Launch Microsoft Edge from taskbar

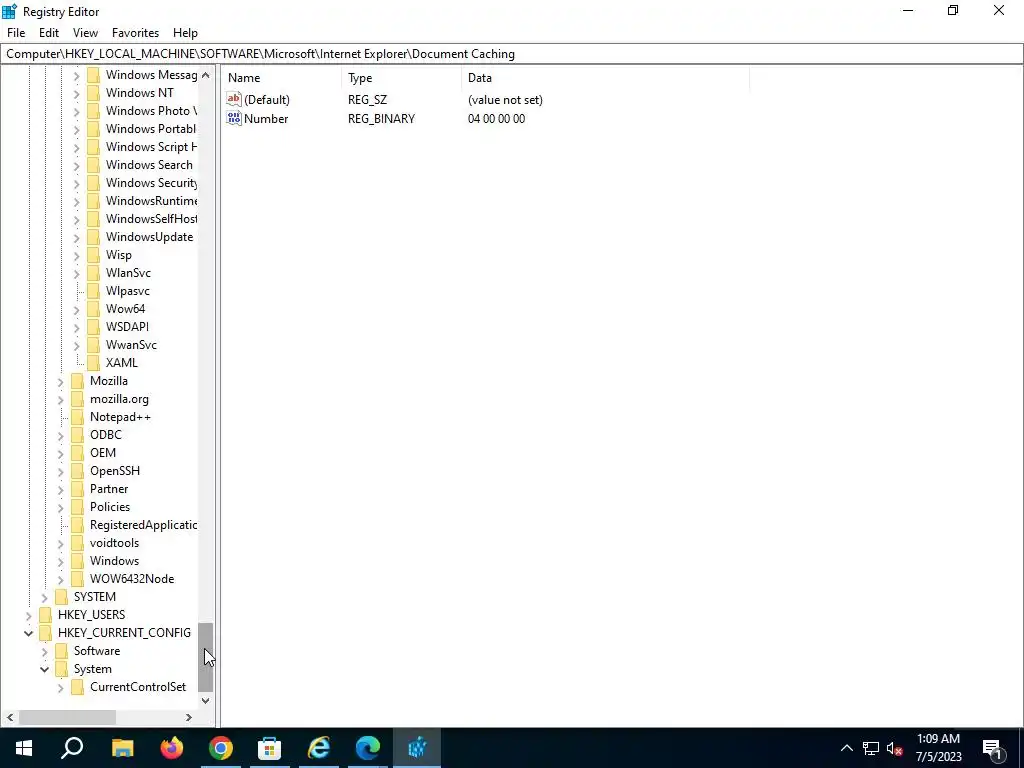point(368,748)
